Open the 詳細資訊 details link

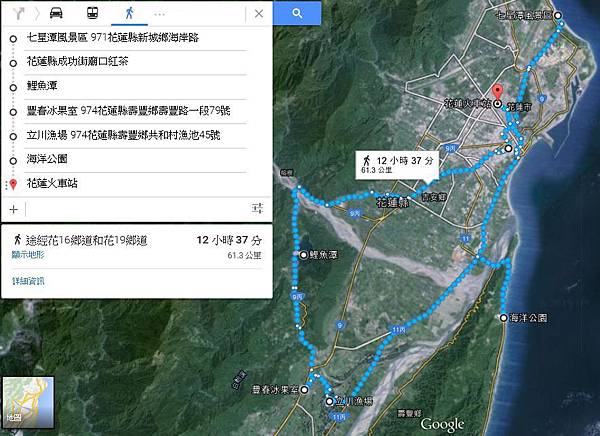point(28,281)
